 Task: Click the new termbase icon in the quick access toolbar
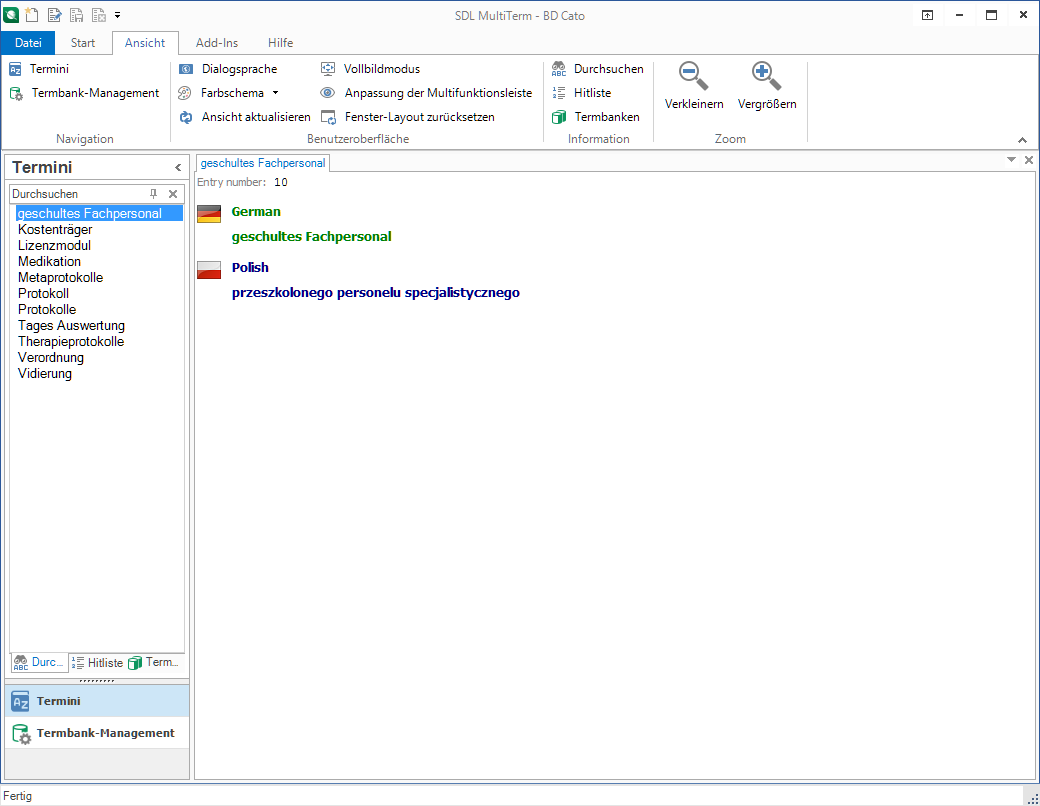coord(32,15)
